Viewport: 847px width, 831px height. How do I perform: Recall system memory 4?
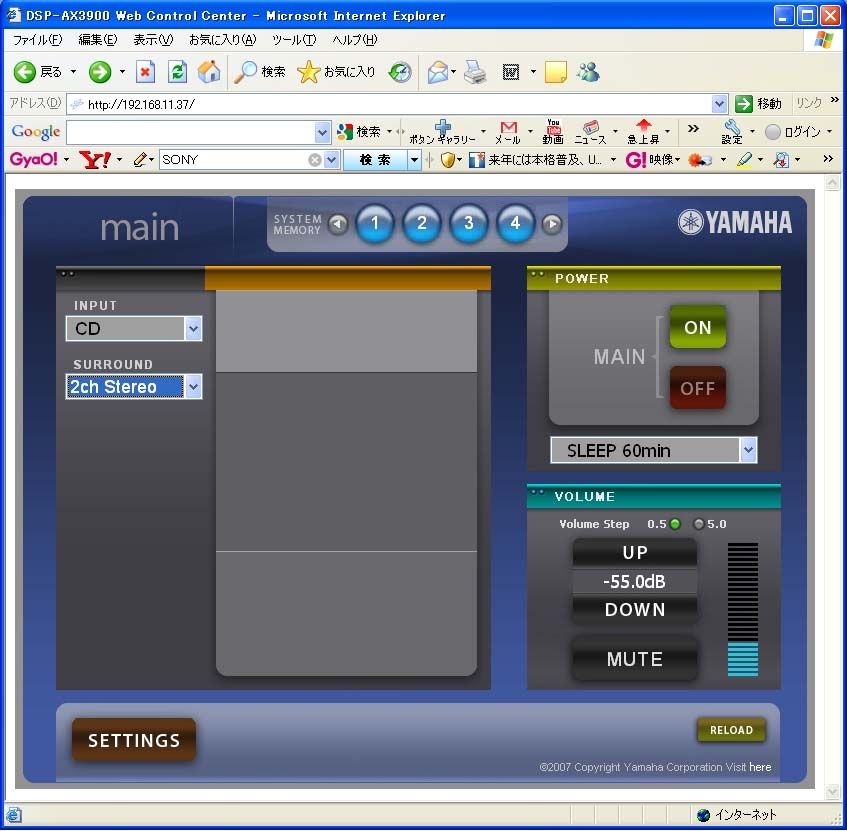point(515,223)
